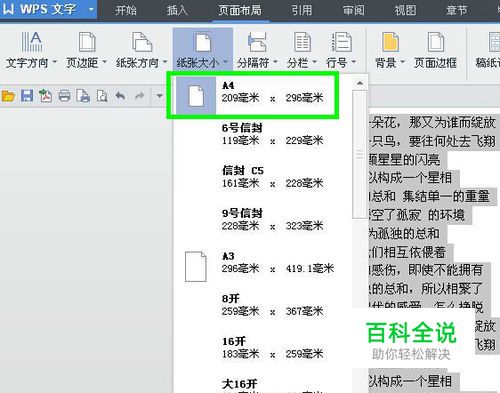Screen dimensions: 500x393
Task: Click the 行号 line numbers icon
Action: click(342, 42)
